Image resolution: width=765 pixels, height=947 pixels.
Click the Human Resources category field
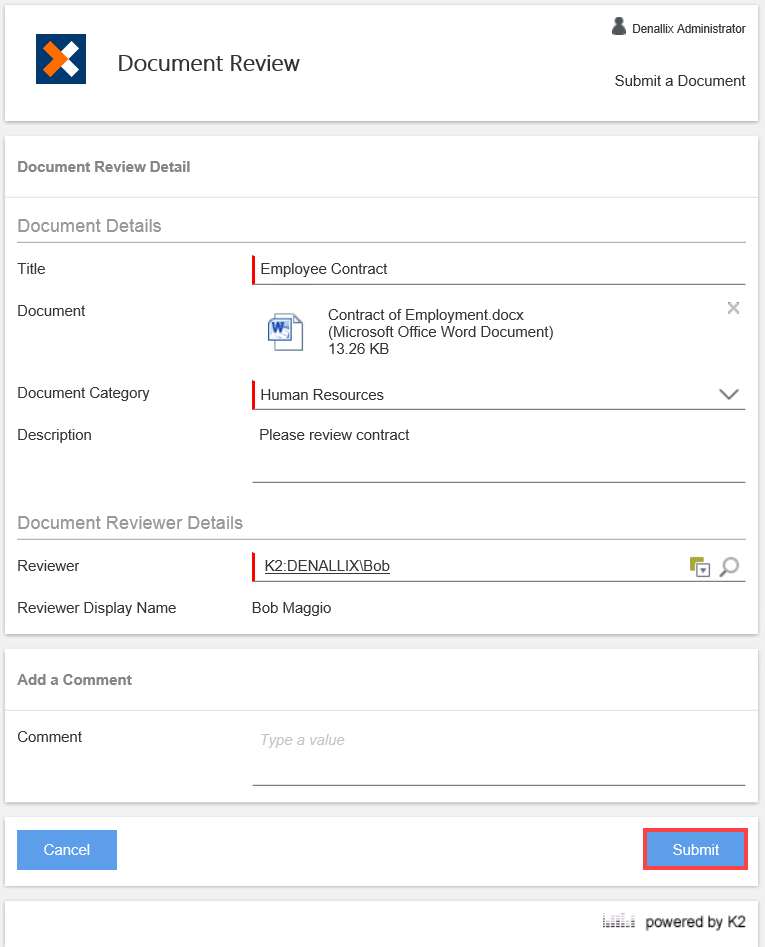coord(480,395)
